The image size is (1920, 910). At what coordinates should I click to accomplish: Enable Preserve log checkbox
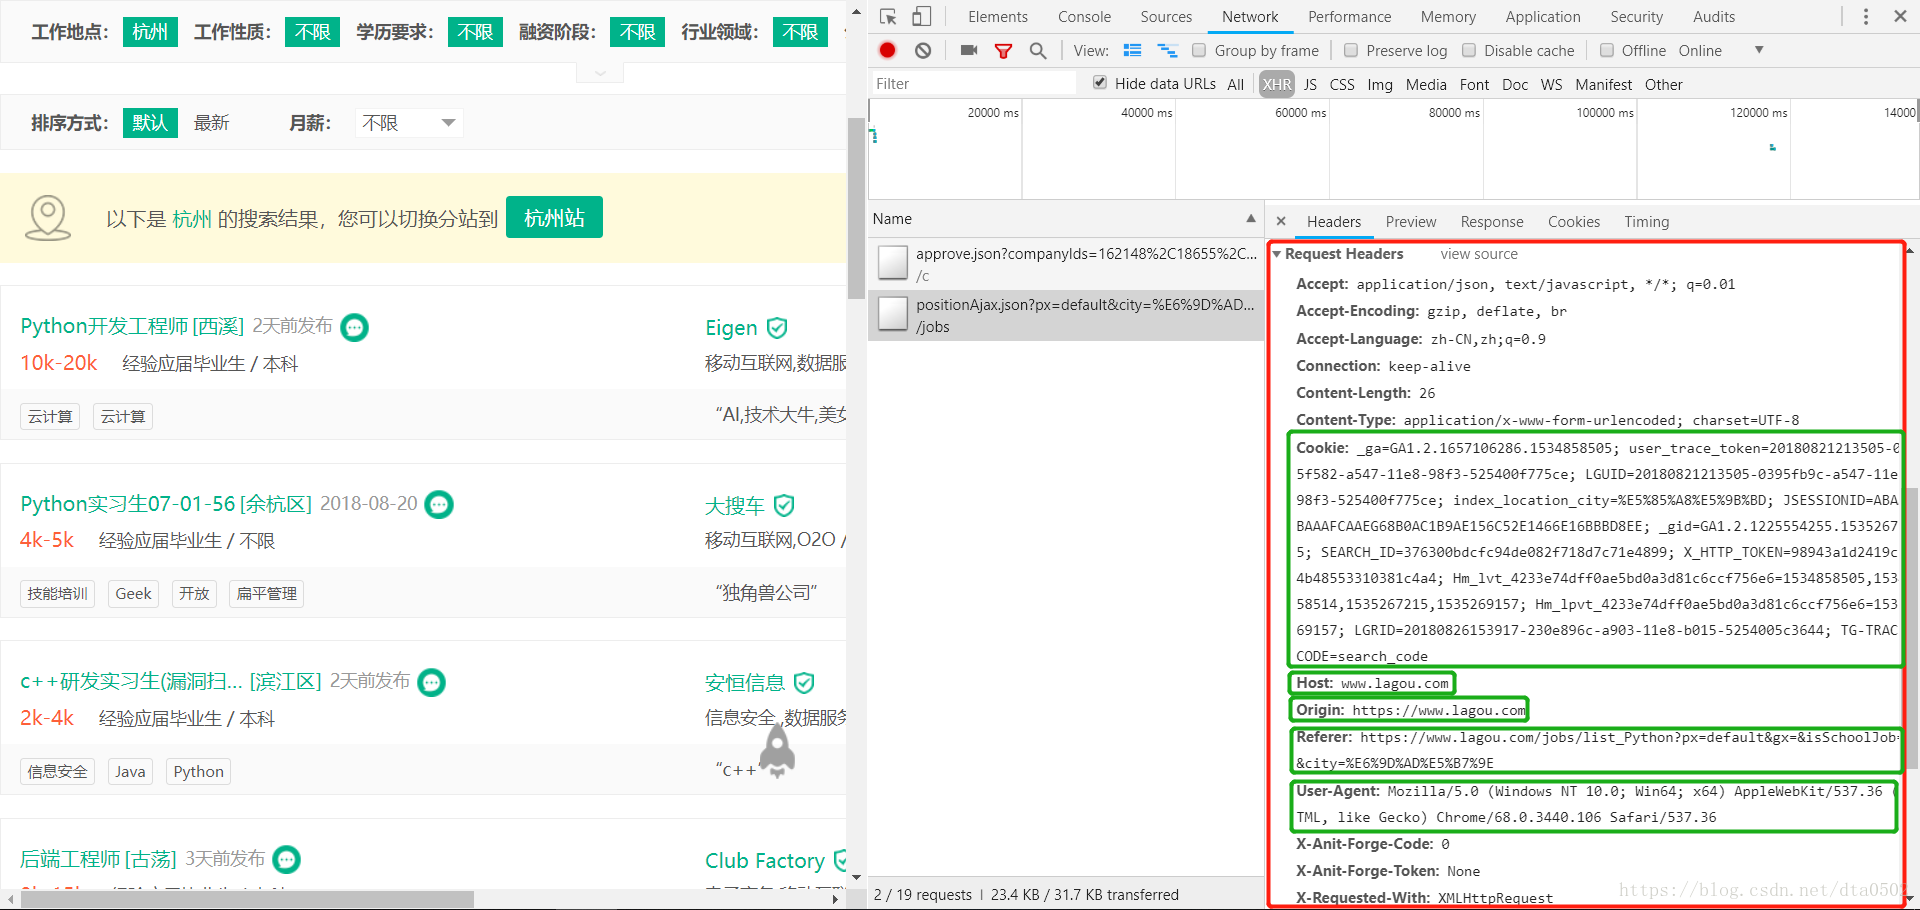(1350, 50)
